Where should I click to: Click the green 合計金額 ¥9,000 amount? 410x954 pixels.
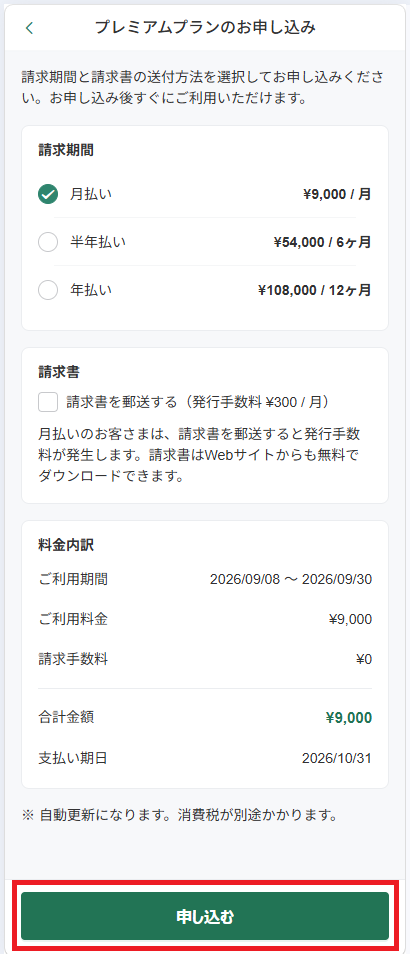pyautogui.click(x=349, y=717)
